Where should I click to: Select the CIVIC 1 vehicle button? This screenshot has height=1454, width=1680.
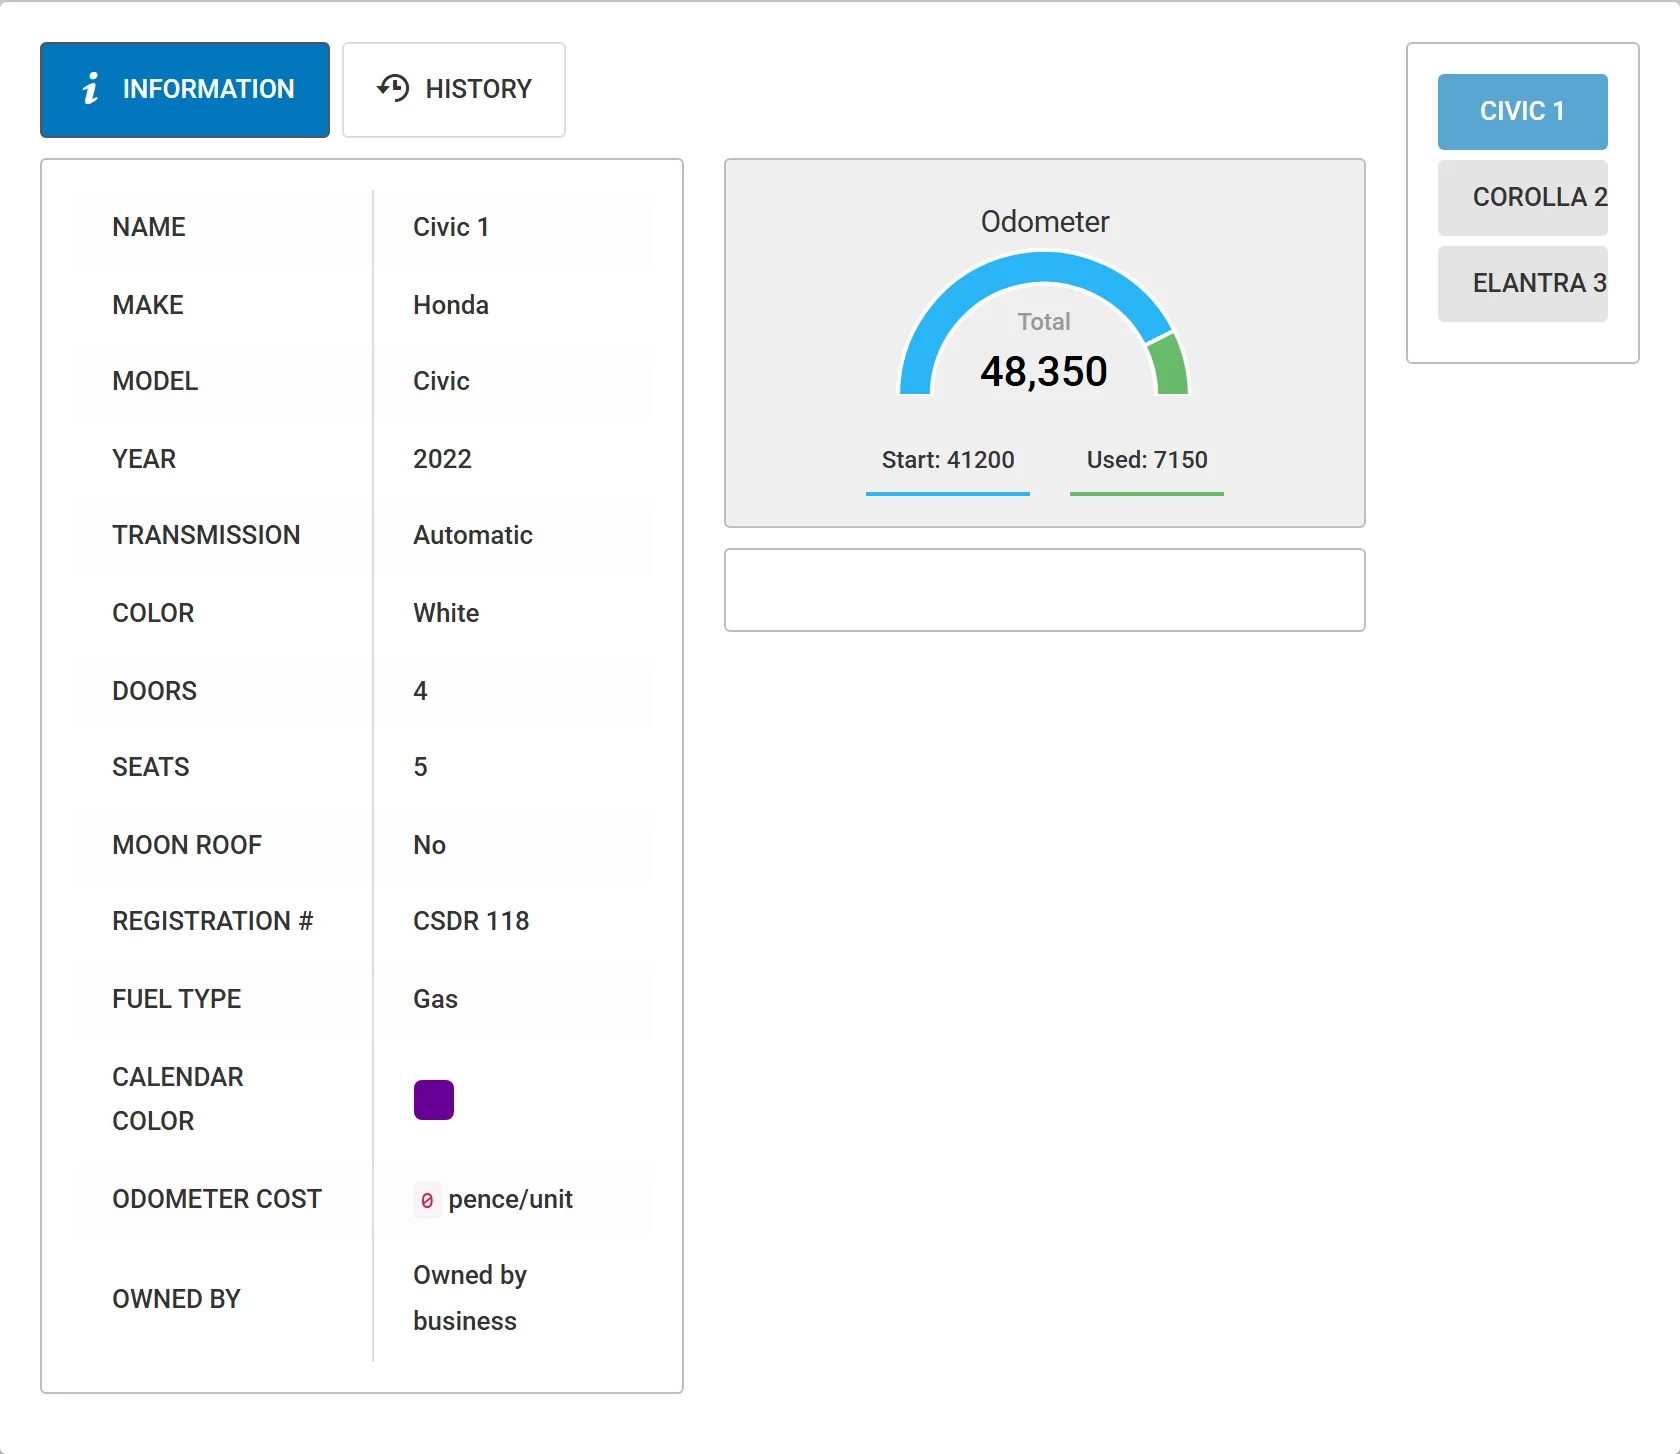(1522, 111)
